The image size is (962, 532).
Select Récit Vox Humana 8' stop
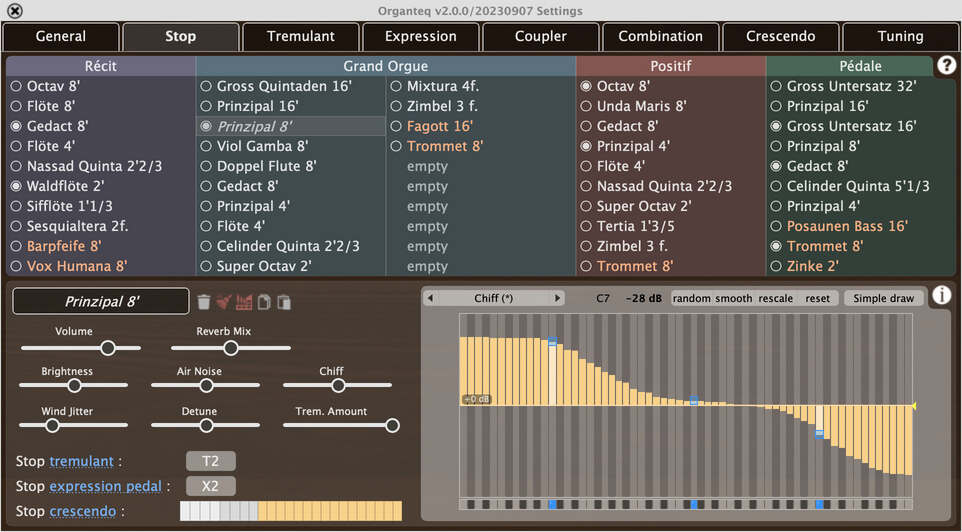click(x=101, y=266)
